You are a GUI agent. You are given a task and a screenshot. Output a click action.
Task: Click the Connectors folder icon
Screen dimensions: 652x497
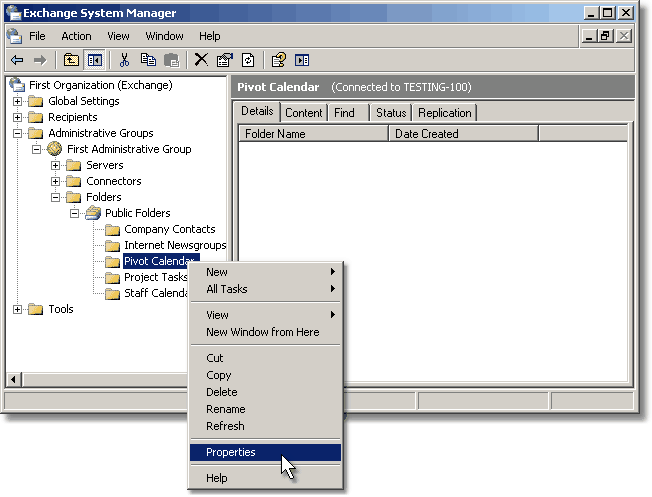pos(74,181)
